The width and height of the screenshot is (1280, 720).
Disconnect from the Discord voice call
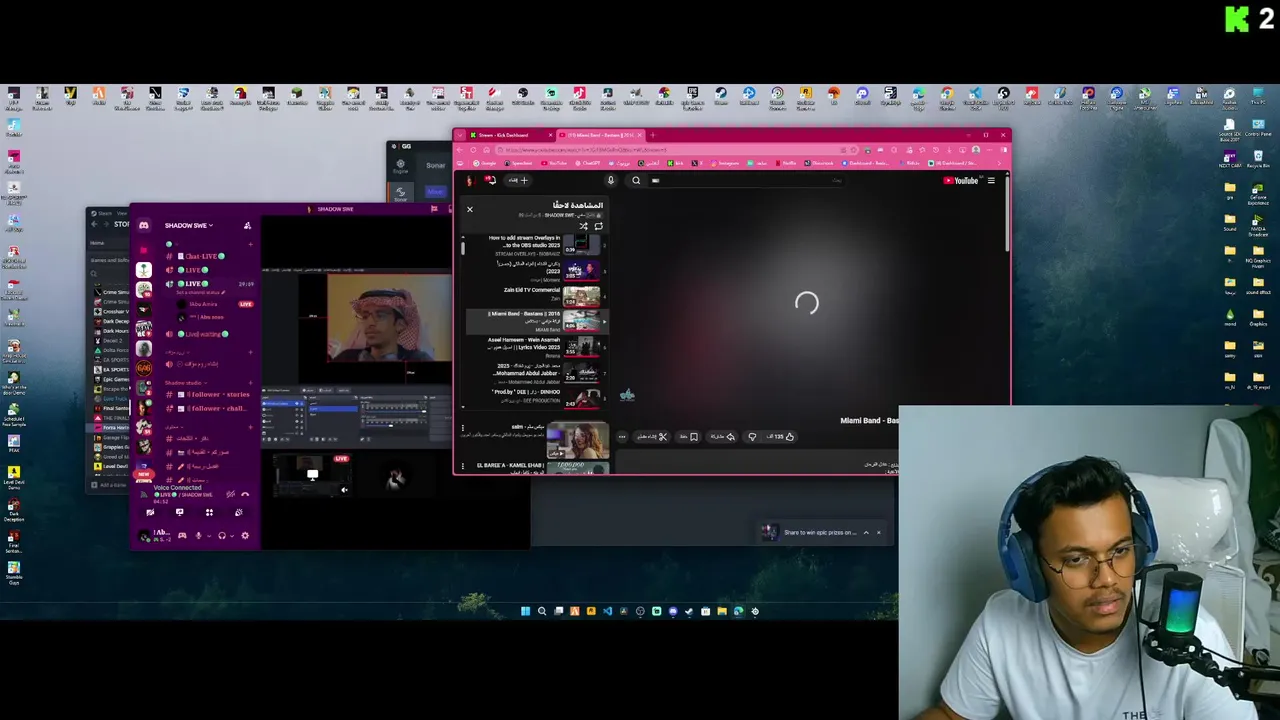point(245,493)
